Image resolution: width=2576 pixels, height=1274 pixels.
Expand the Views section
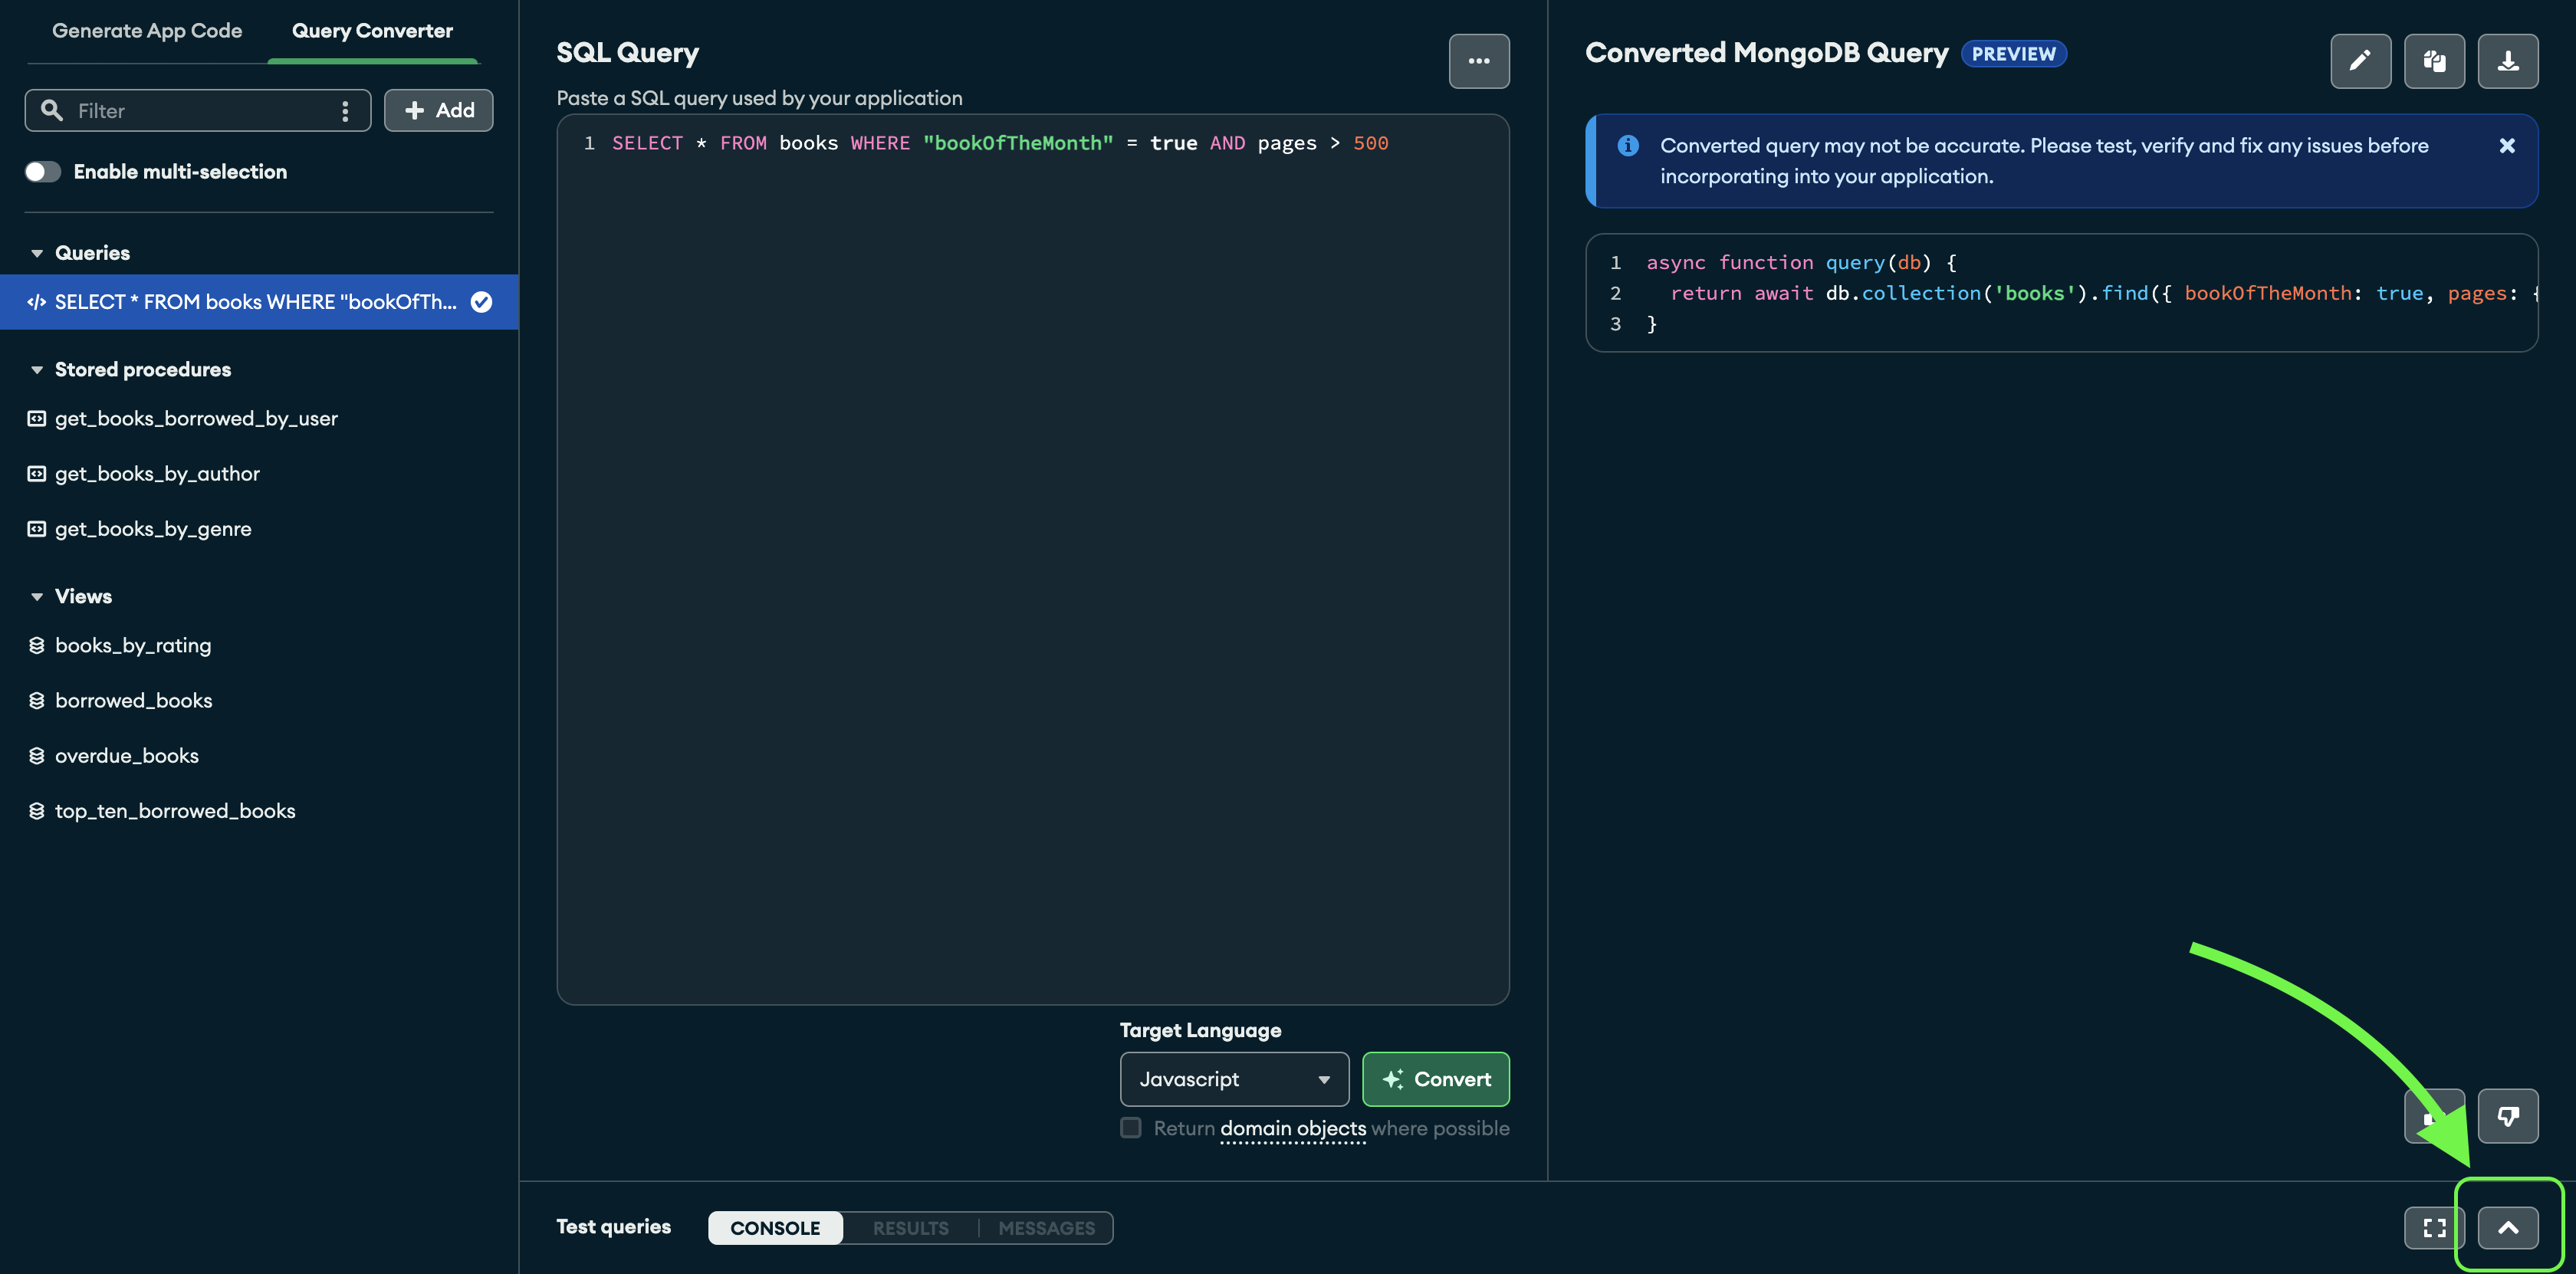pos(36,596)
